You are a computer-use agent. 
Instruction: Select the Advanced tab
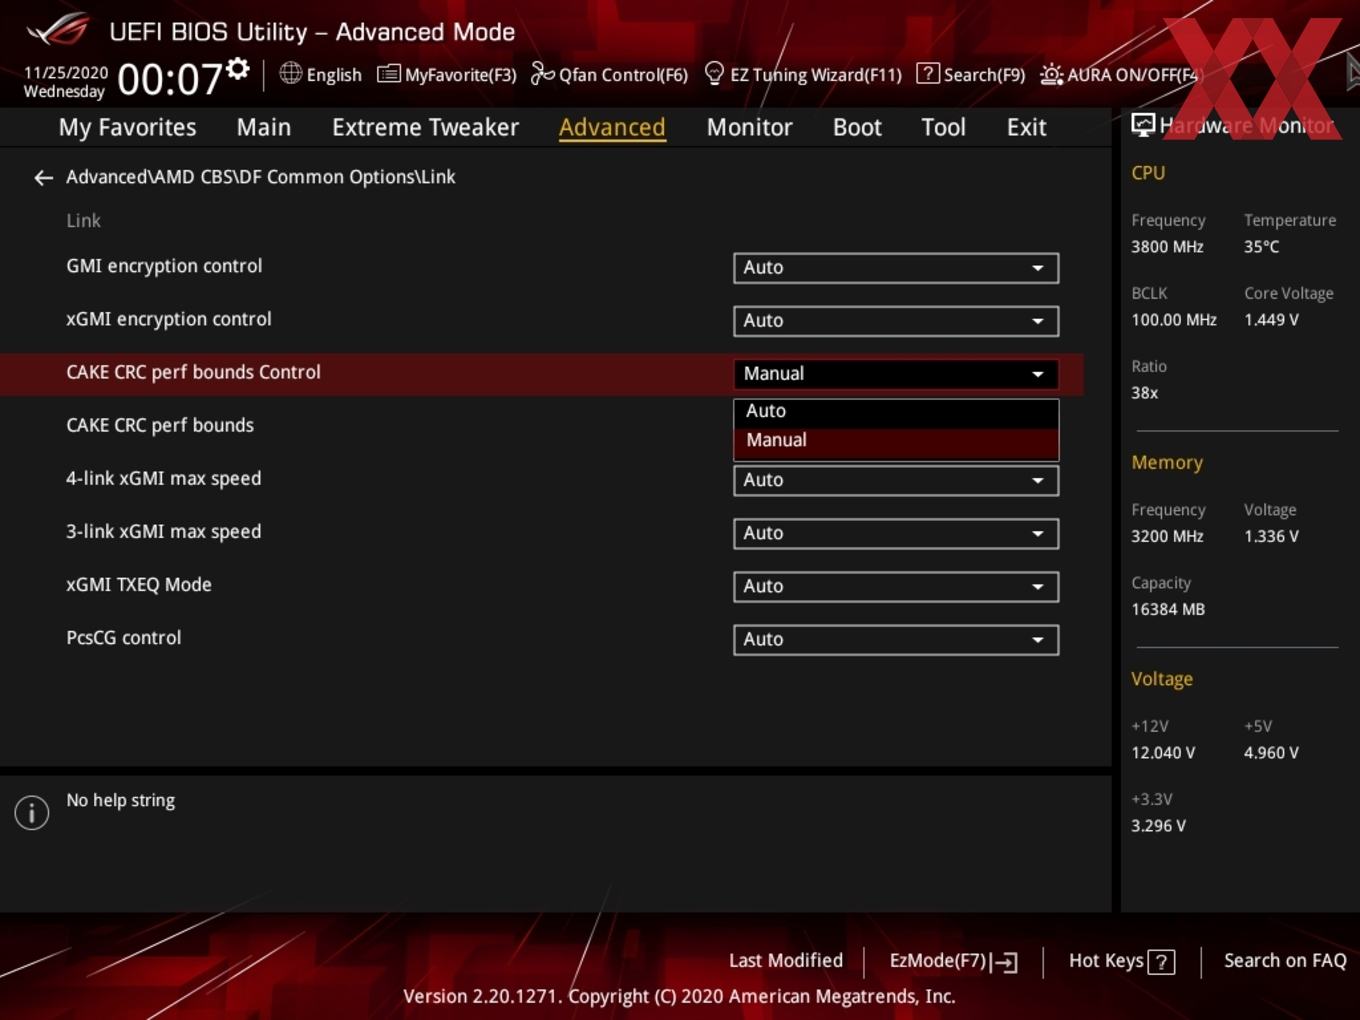coord(612,128)
